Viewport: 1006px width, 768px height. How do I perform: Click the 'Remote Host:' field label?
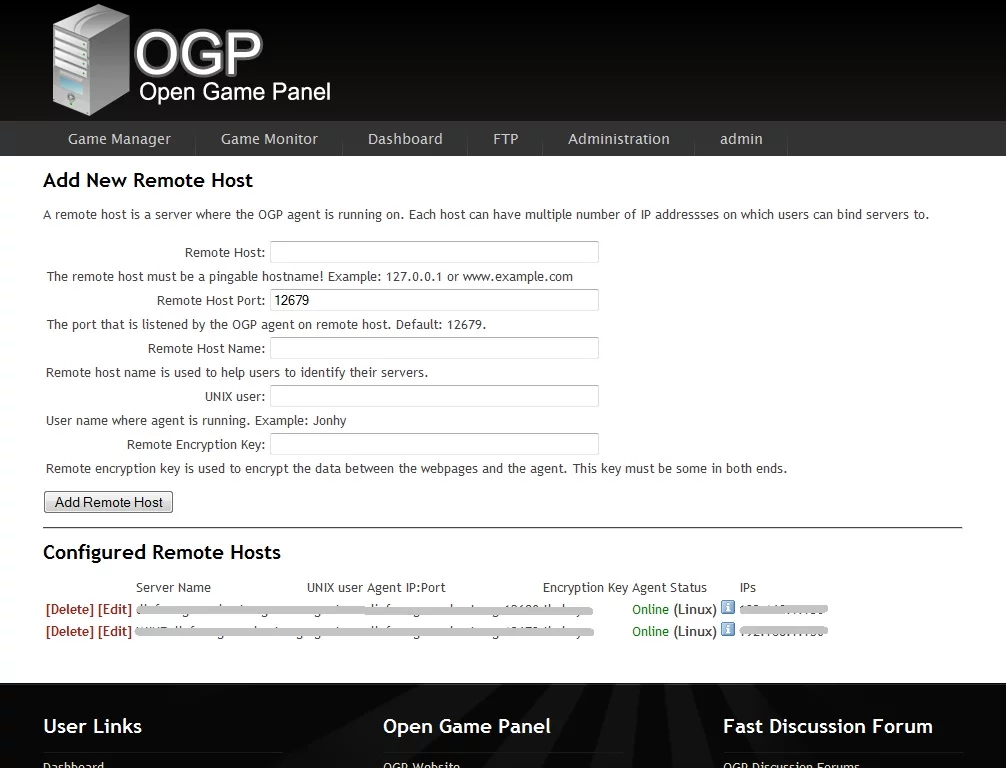[225, 253]
